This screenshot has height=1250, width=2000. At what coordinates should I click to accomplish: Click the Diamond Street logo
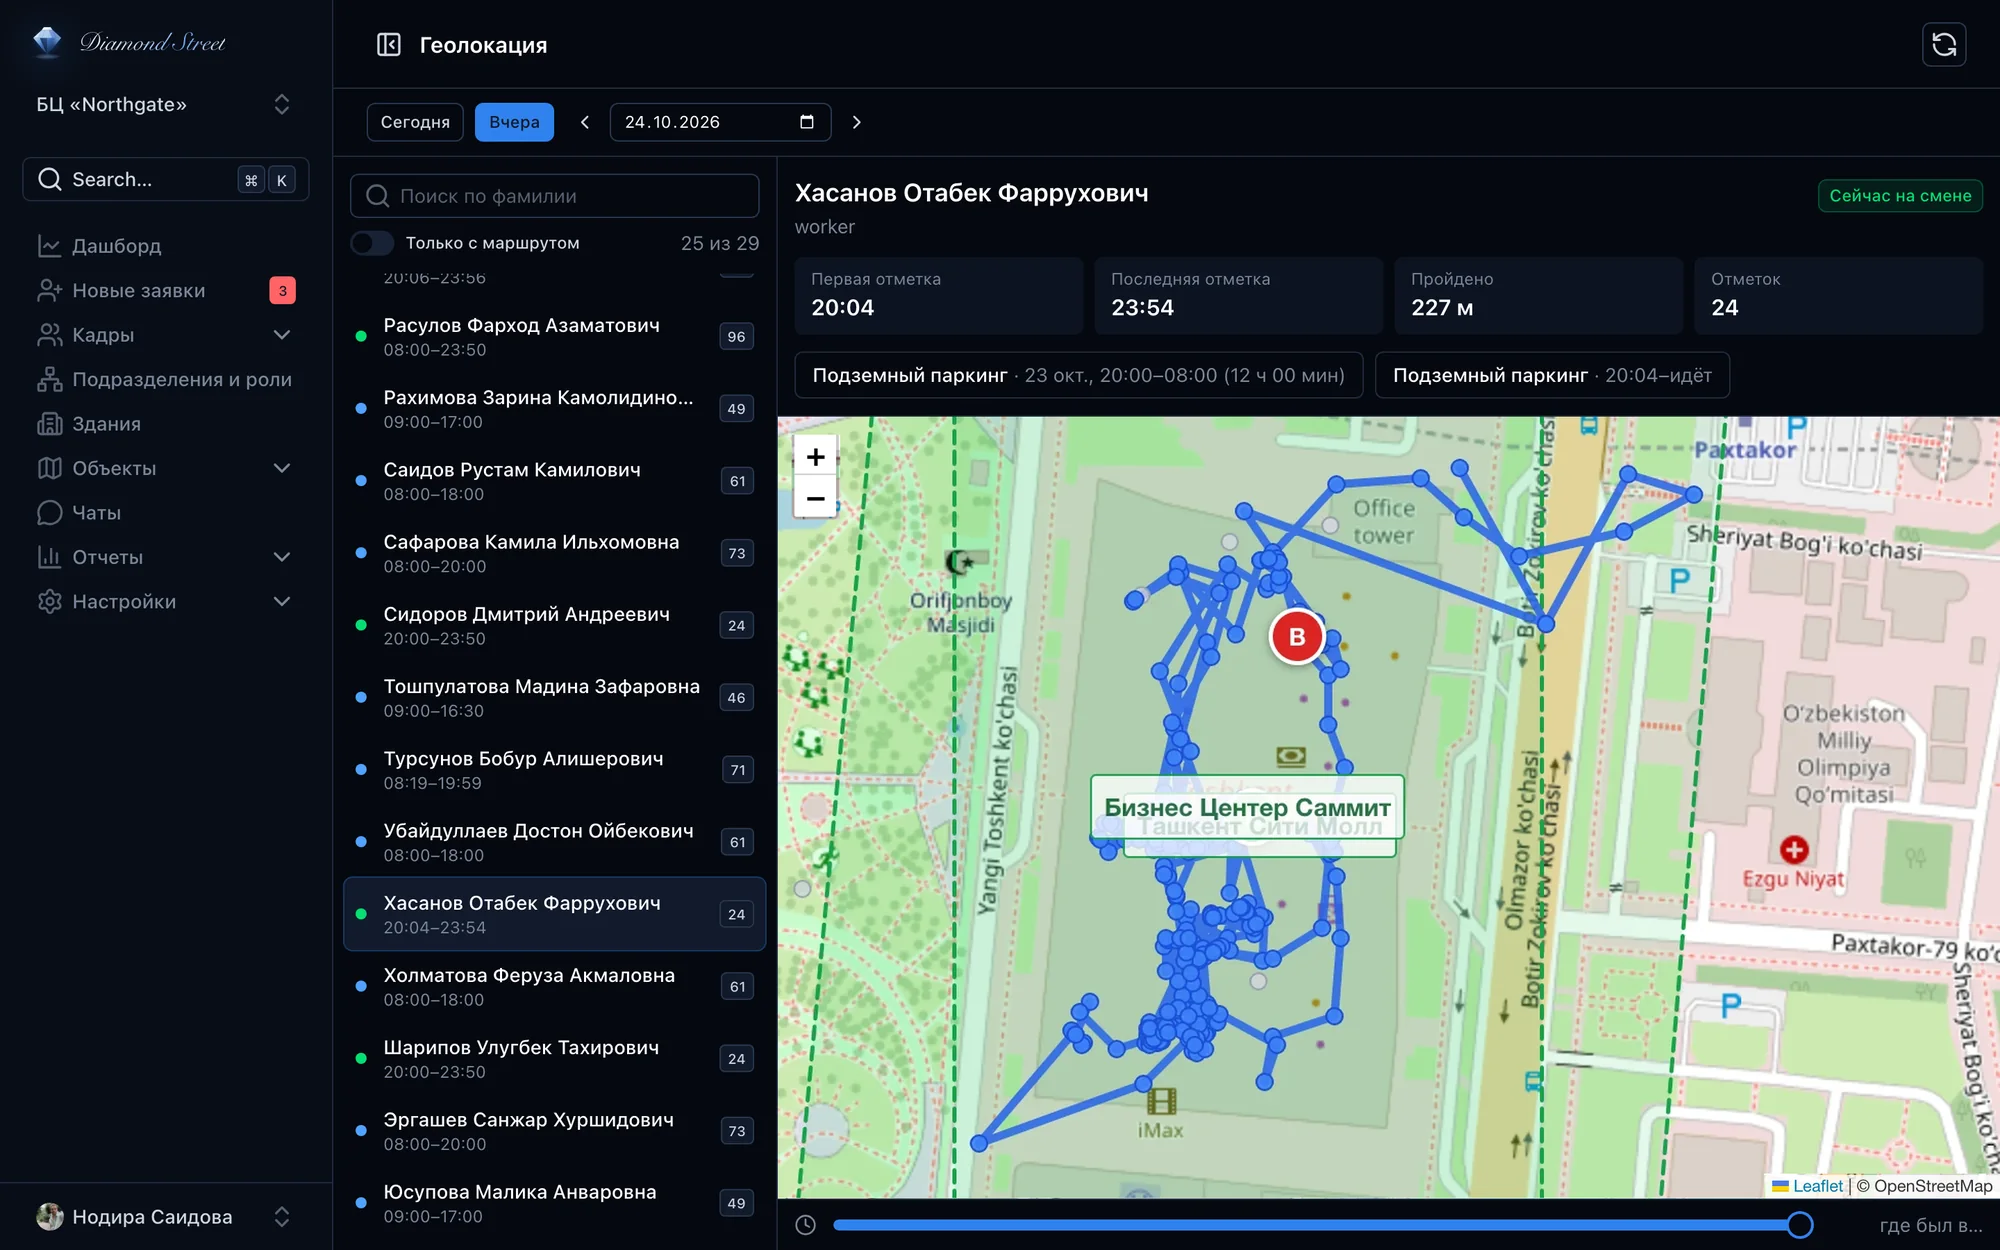(129, 42)
